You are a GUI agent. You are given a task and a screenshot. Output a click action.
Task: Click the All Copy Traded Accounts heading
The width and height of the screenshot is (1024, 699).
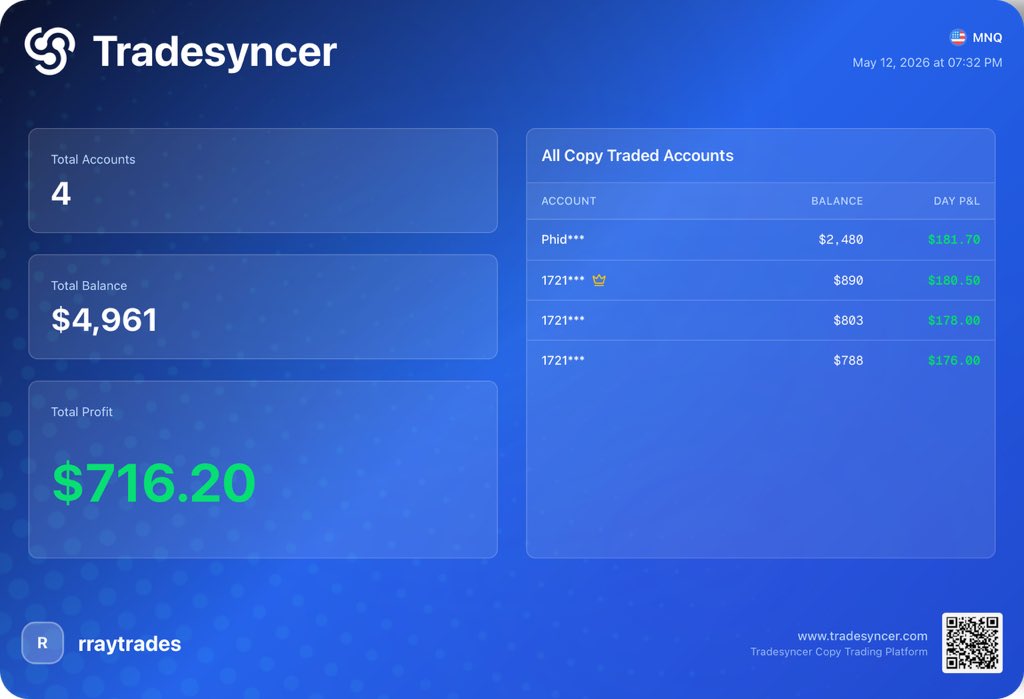click(x=637, y=155)
